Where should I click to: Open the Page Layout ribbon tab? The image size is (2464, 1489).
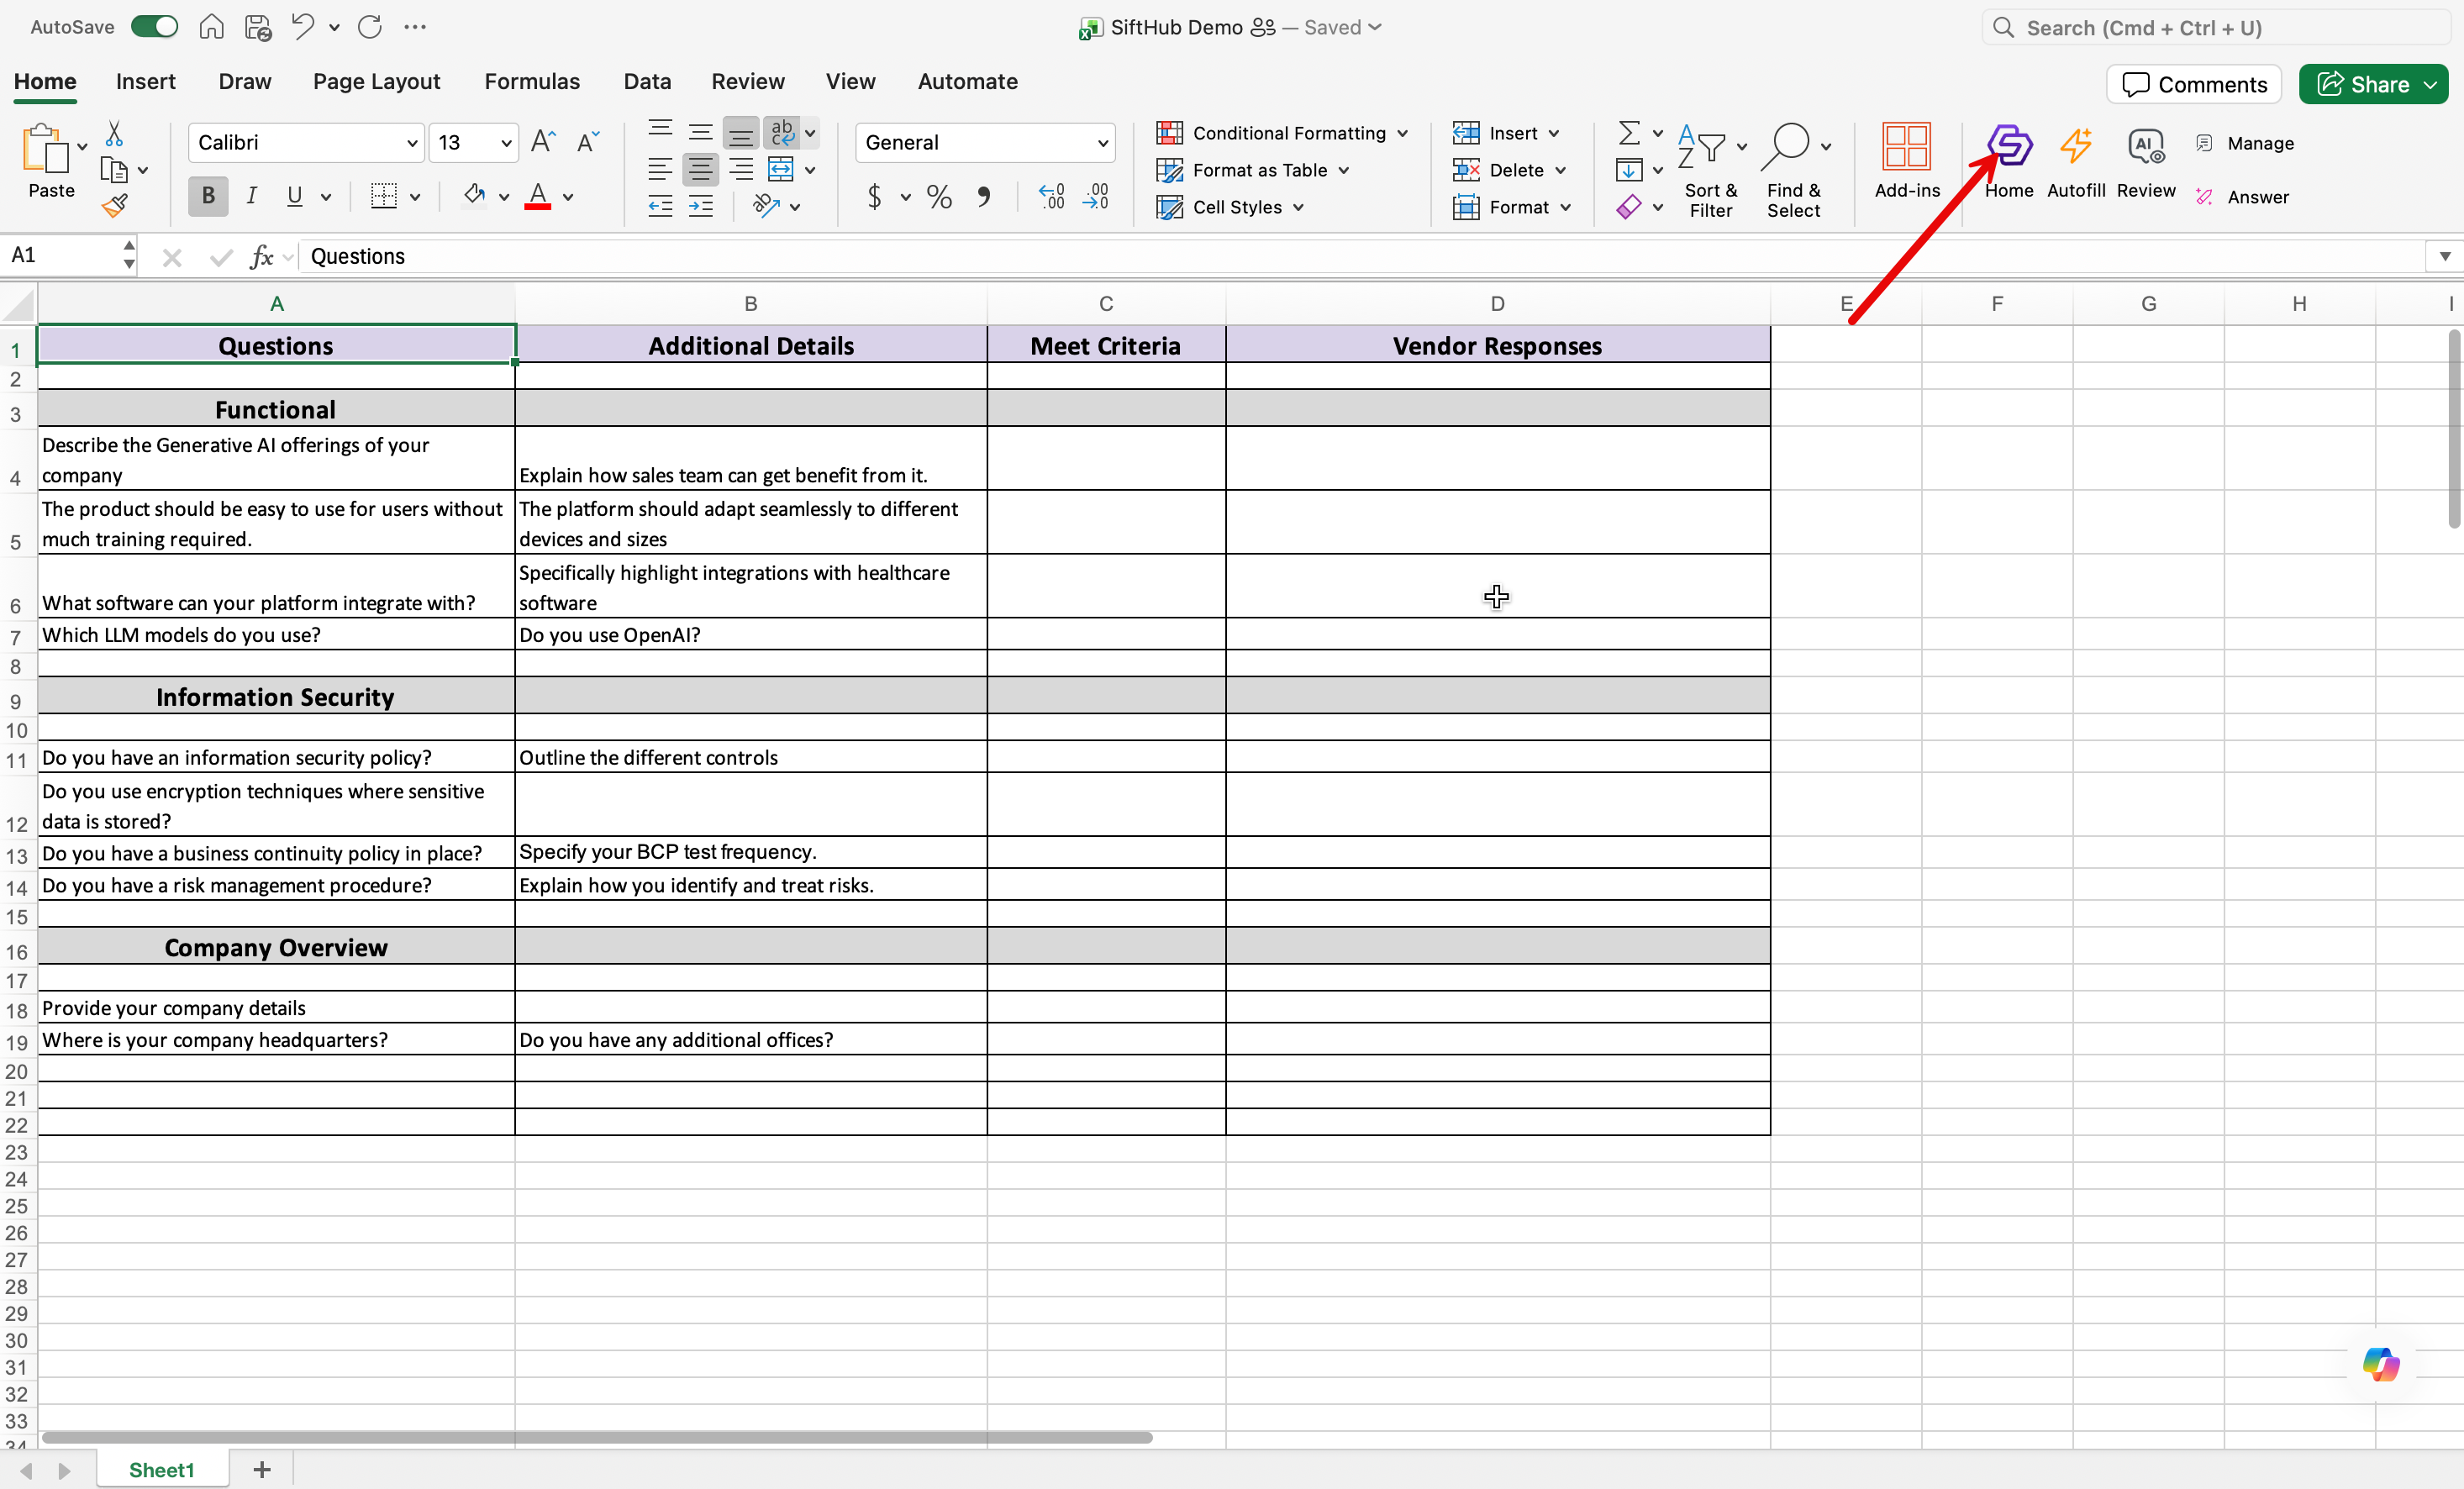(x=376, y=82)
